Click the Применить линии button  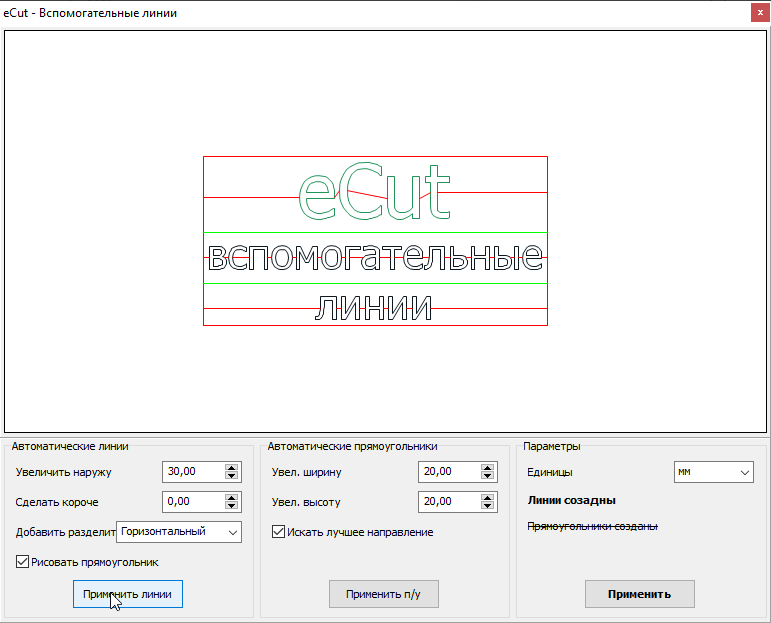pyautogui.click(x=128, y=594)
